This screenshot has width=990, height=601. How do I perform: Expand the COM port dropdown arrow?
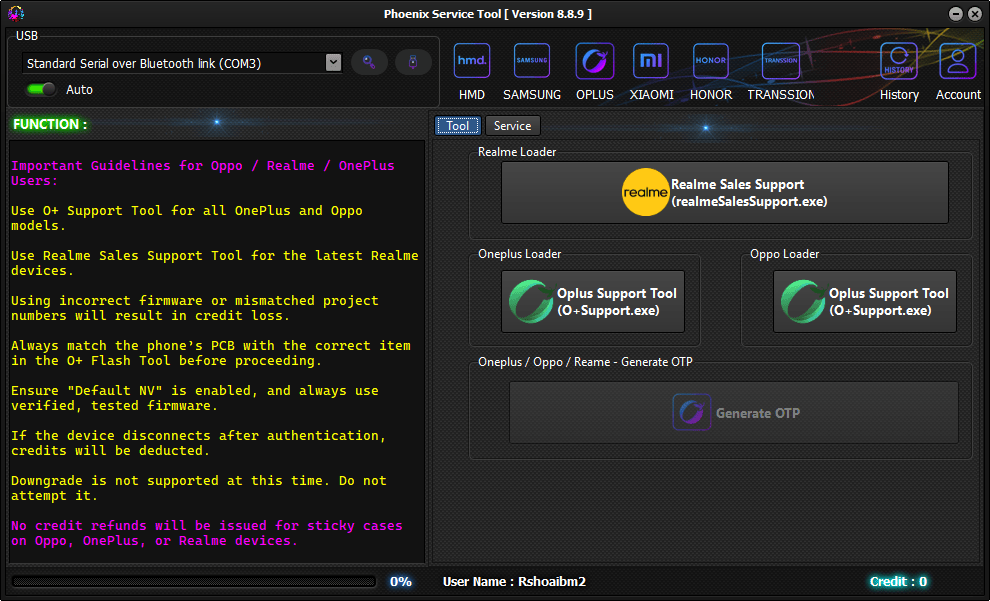point(333,62)
